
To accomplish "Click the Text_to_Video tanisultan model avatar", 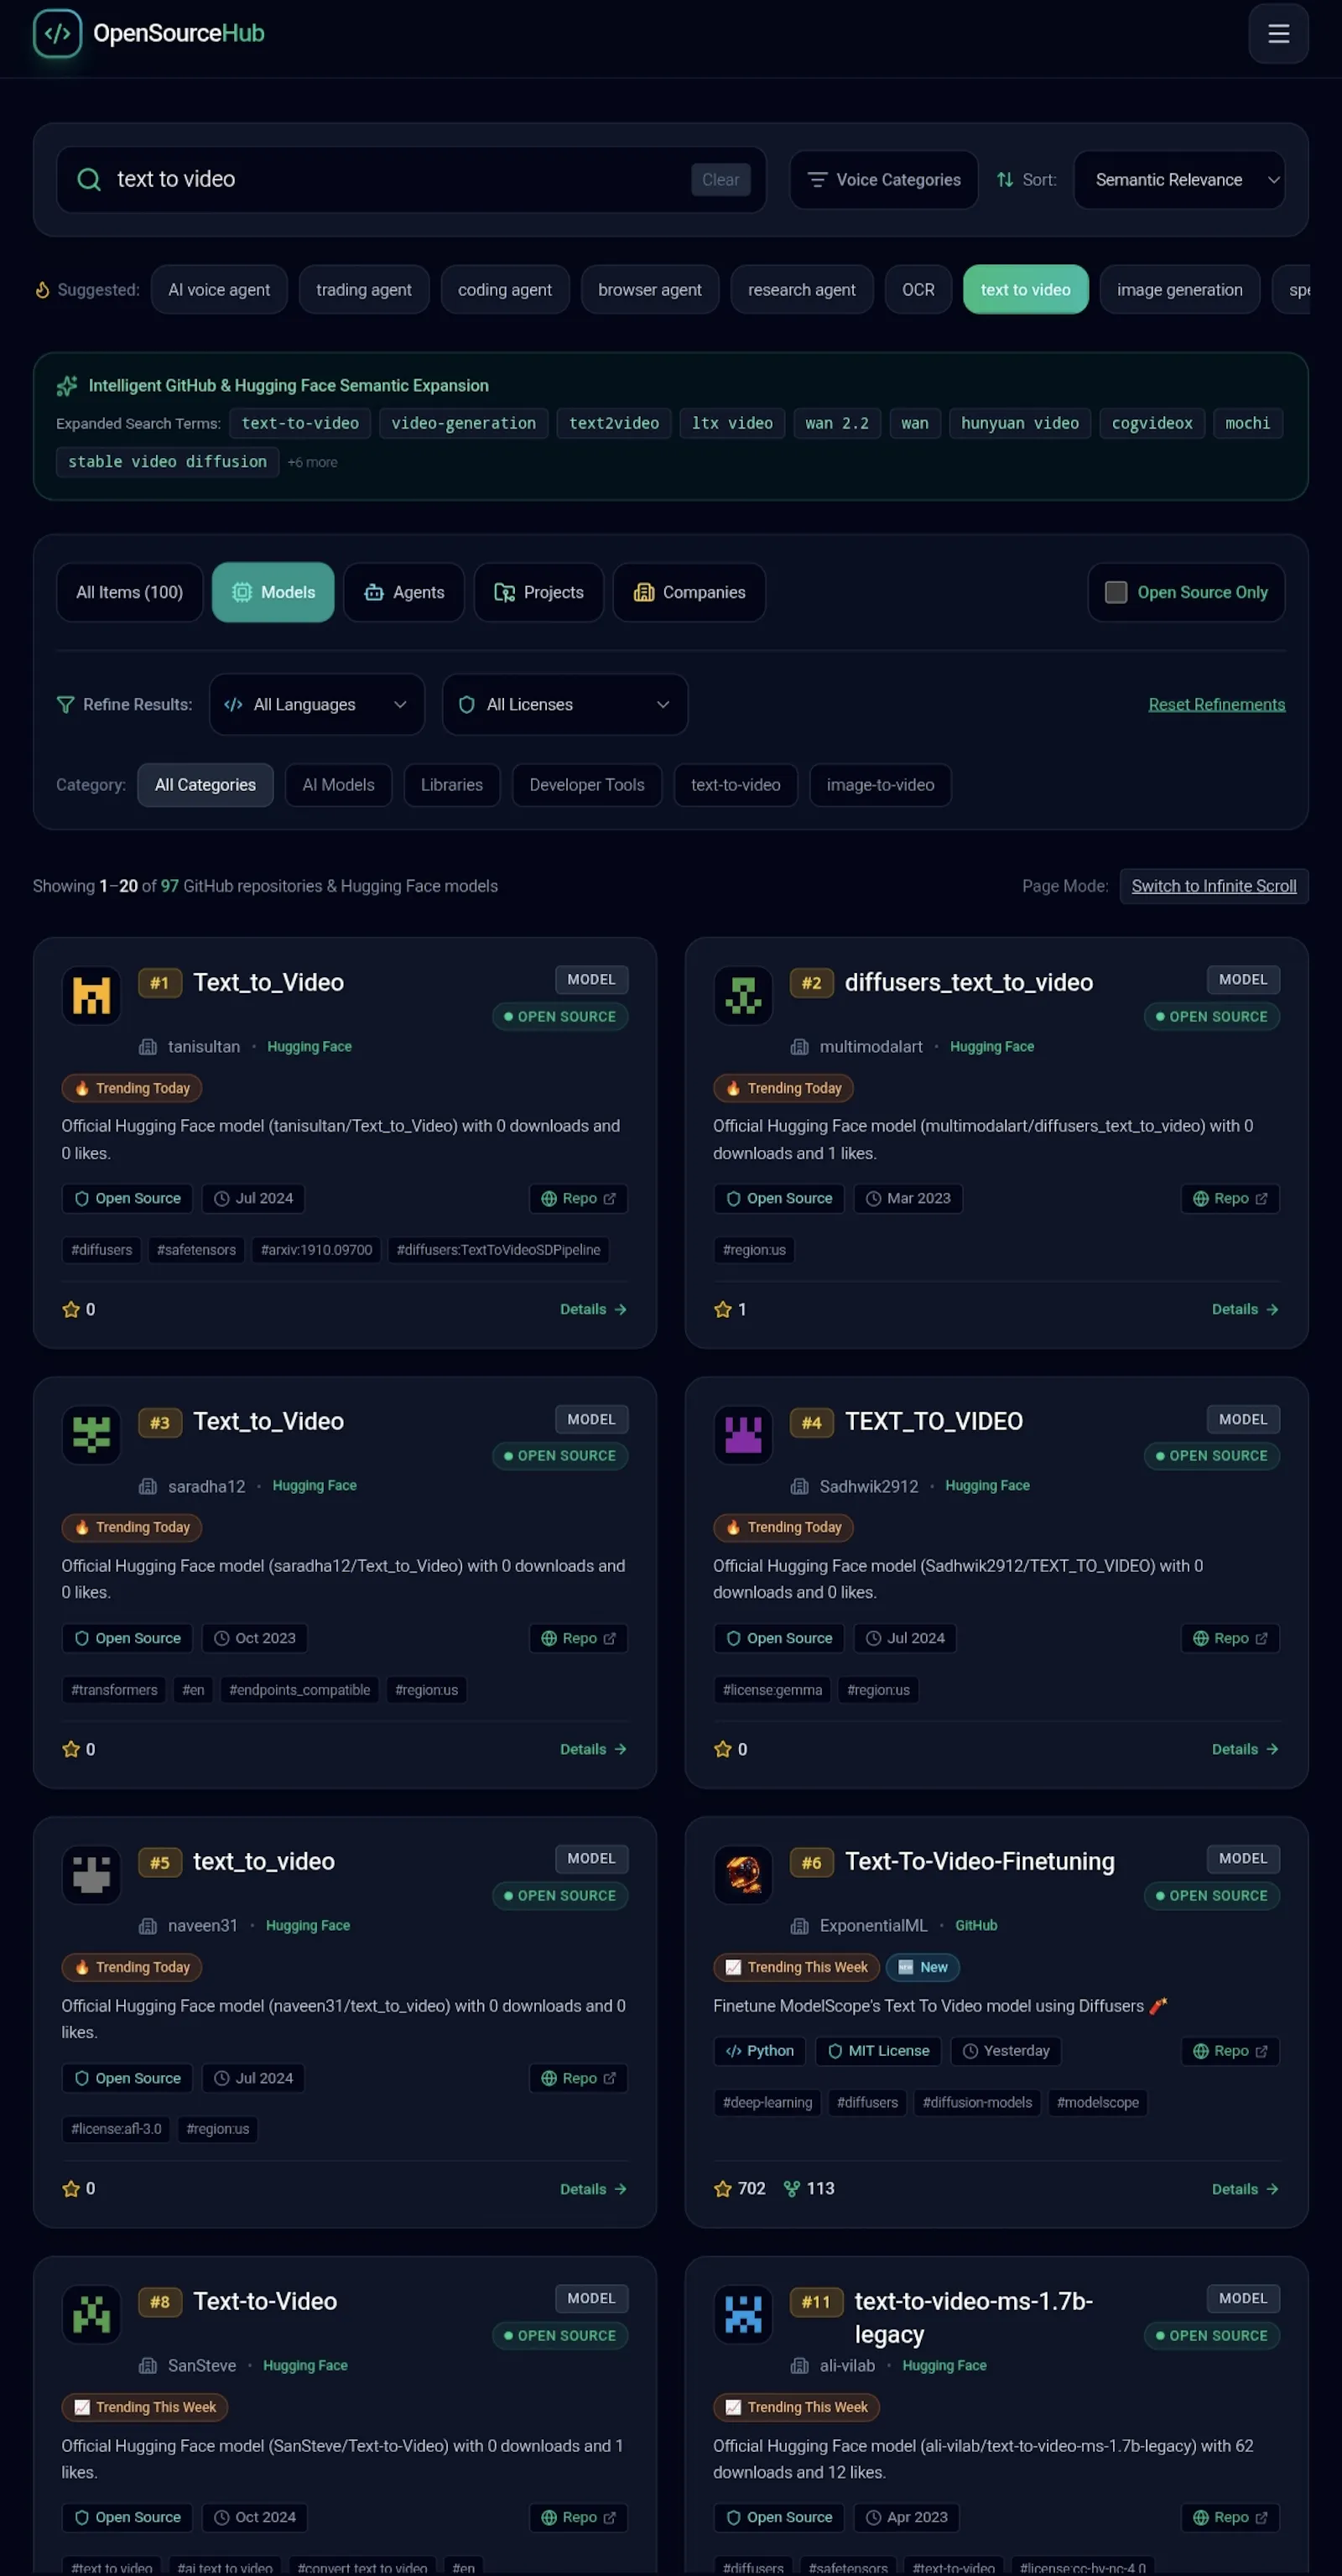I will pyautogui.click(x=91, y=995).
